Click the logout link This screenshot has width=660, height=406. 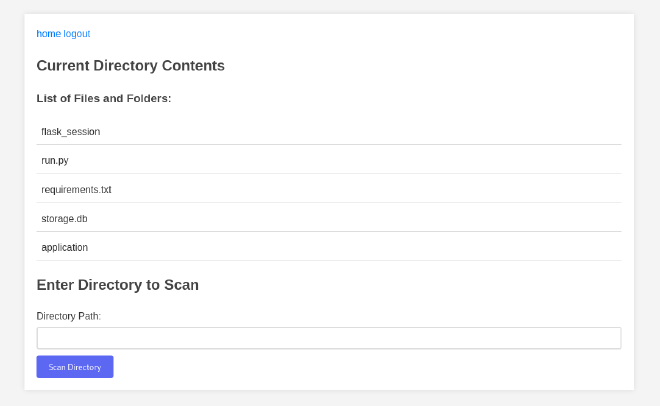pyautogui.click(x=77, y=34)
